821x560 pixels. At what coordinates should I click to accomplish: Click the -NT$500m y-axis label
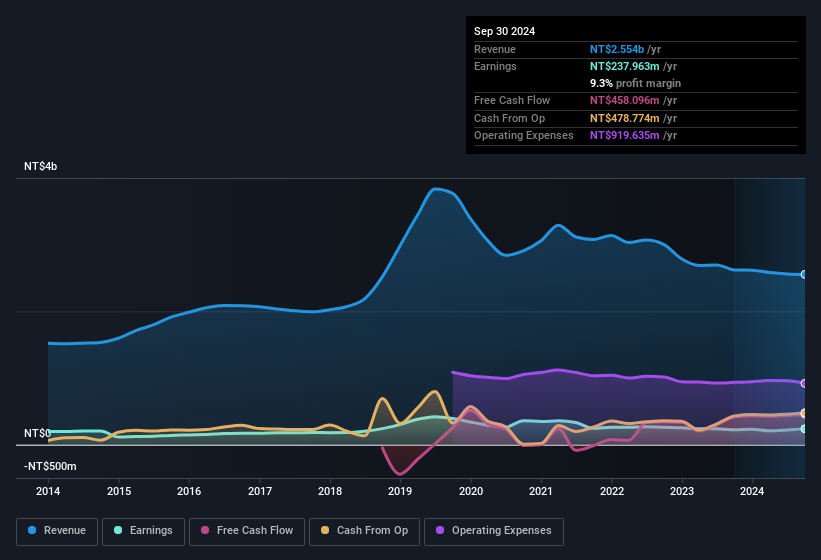pos(50,466)
